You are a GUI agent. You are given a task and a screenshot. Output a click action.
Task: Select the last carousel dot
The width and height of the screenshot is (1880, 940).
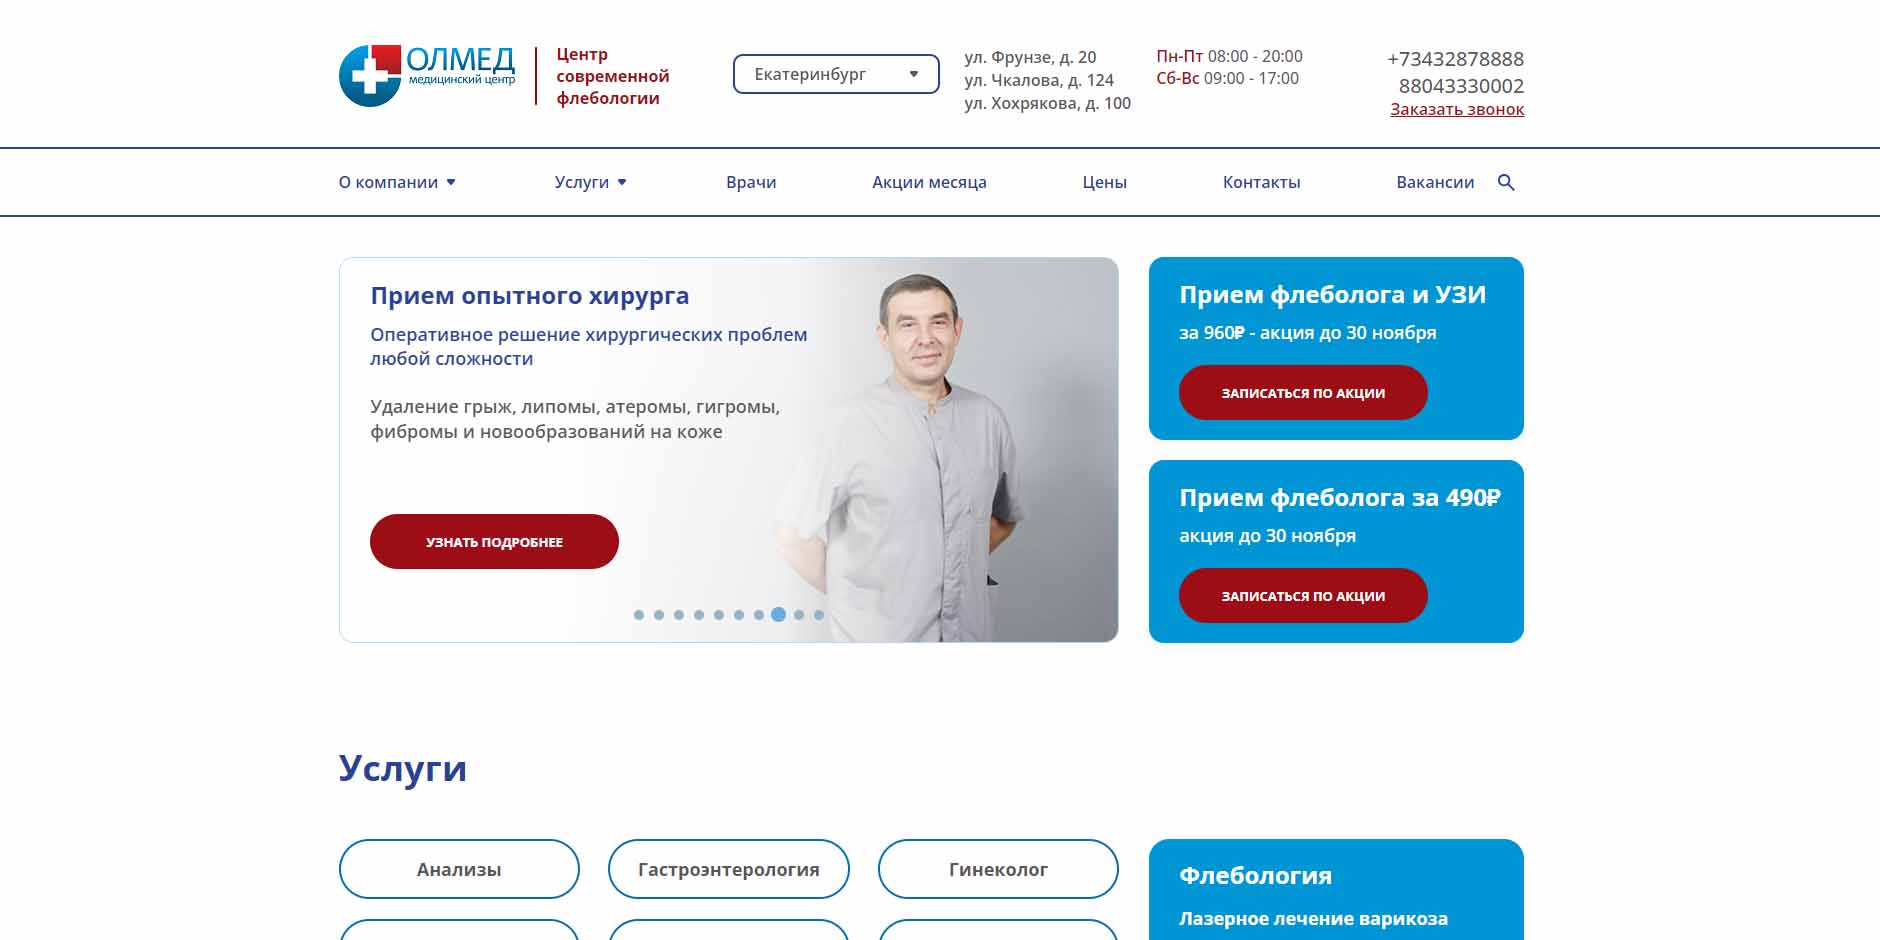click(819, 615)
